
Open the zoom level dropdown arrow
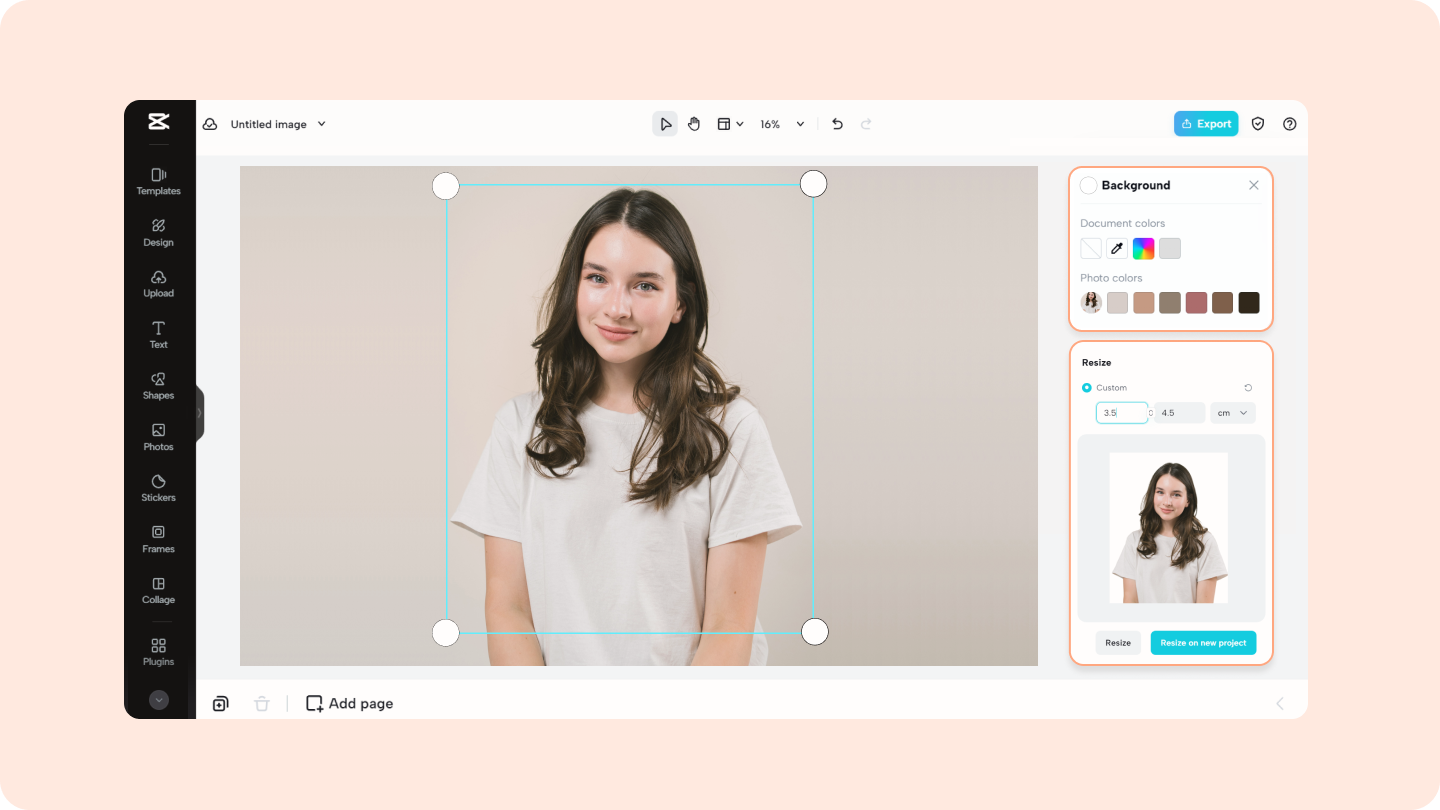coord(800,124)
